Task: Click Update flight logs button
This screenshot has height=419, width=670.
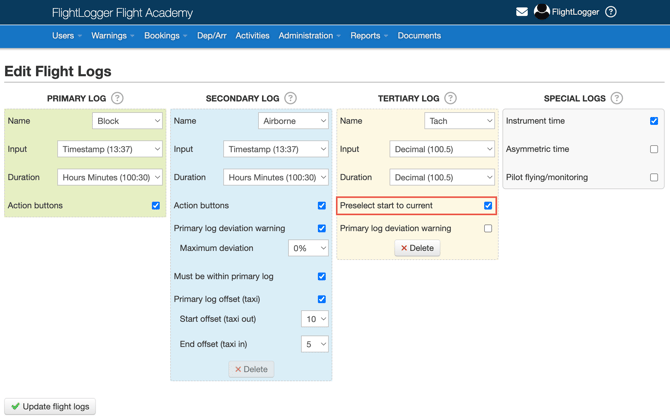Action: tap(50, 407)
